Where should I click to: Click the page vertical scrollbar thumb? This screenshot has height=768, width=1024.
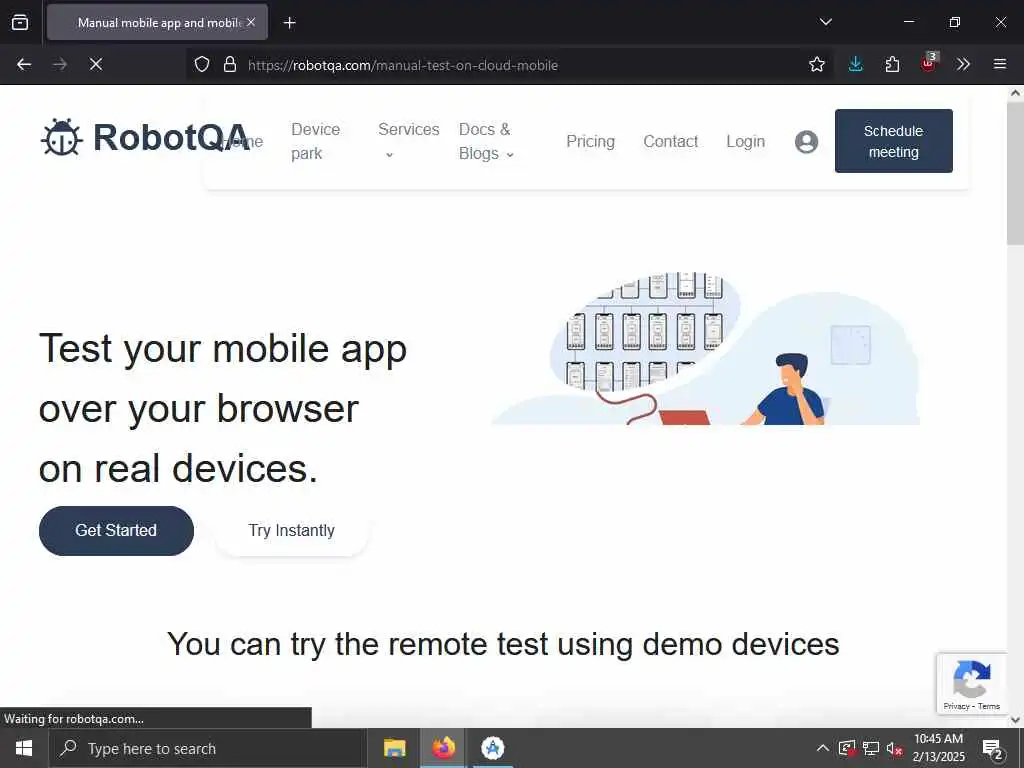[1015, 173]
